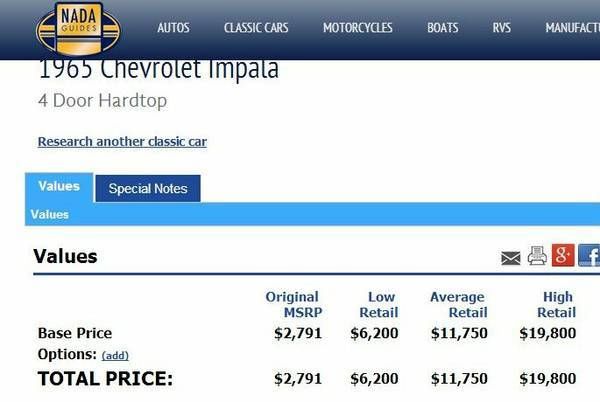Open the Classic Cars menu
Image resolution: width=600 pixels, height=402 pixels.
click(256, 28)
